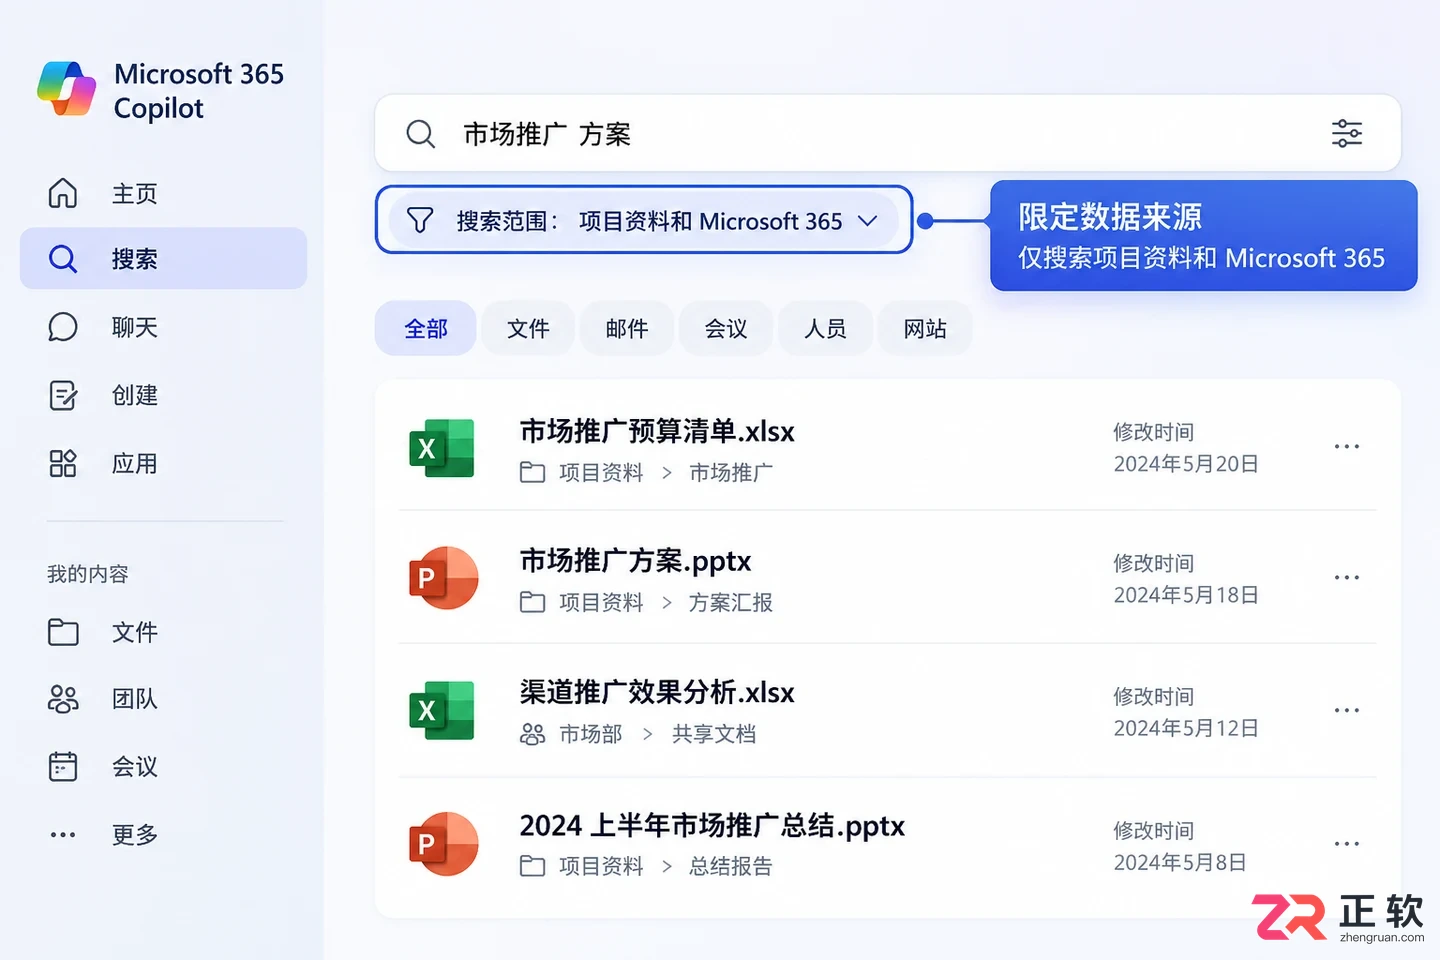
Task: Switch to the 邮件 tab
Action: coord(627,328)
